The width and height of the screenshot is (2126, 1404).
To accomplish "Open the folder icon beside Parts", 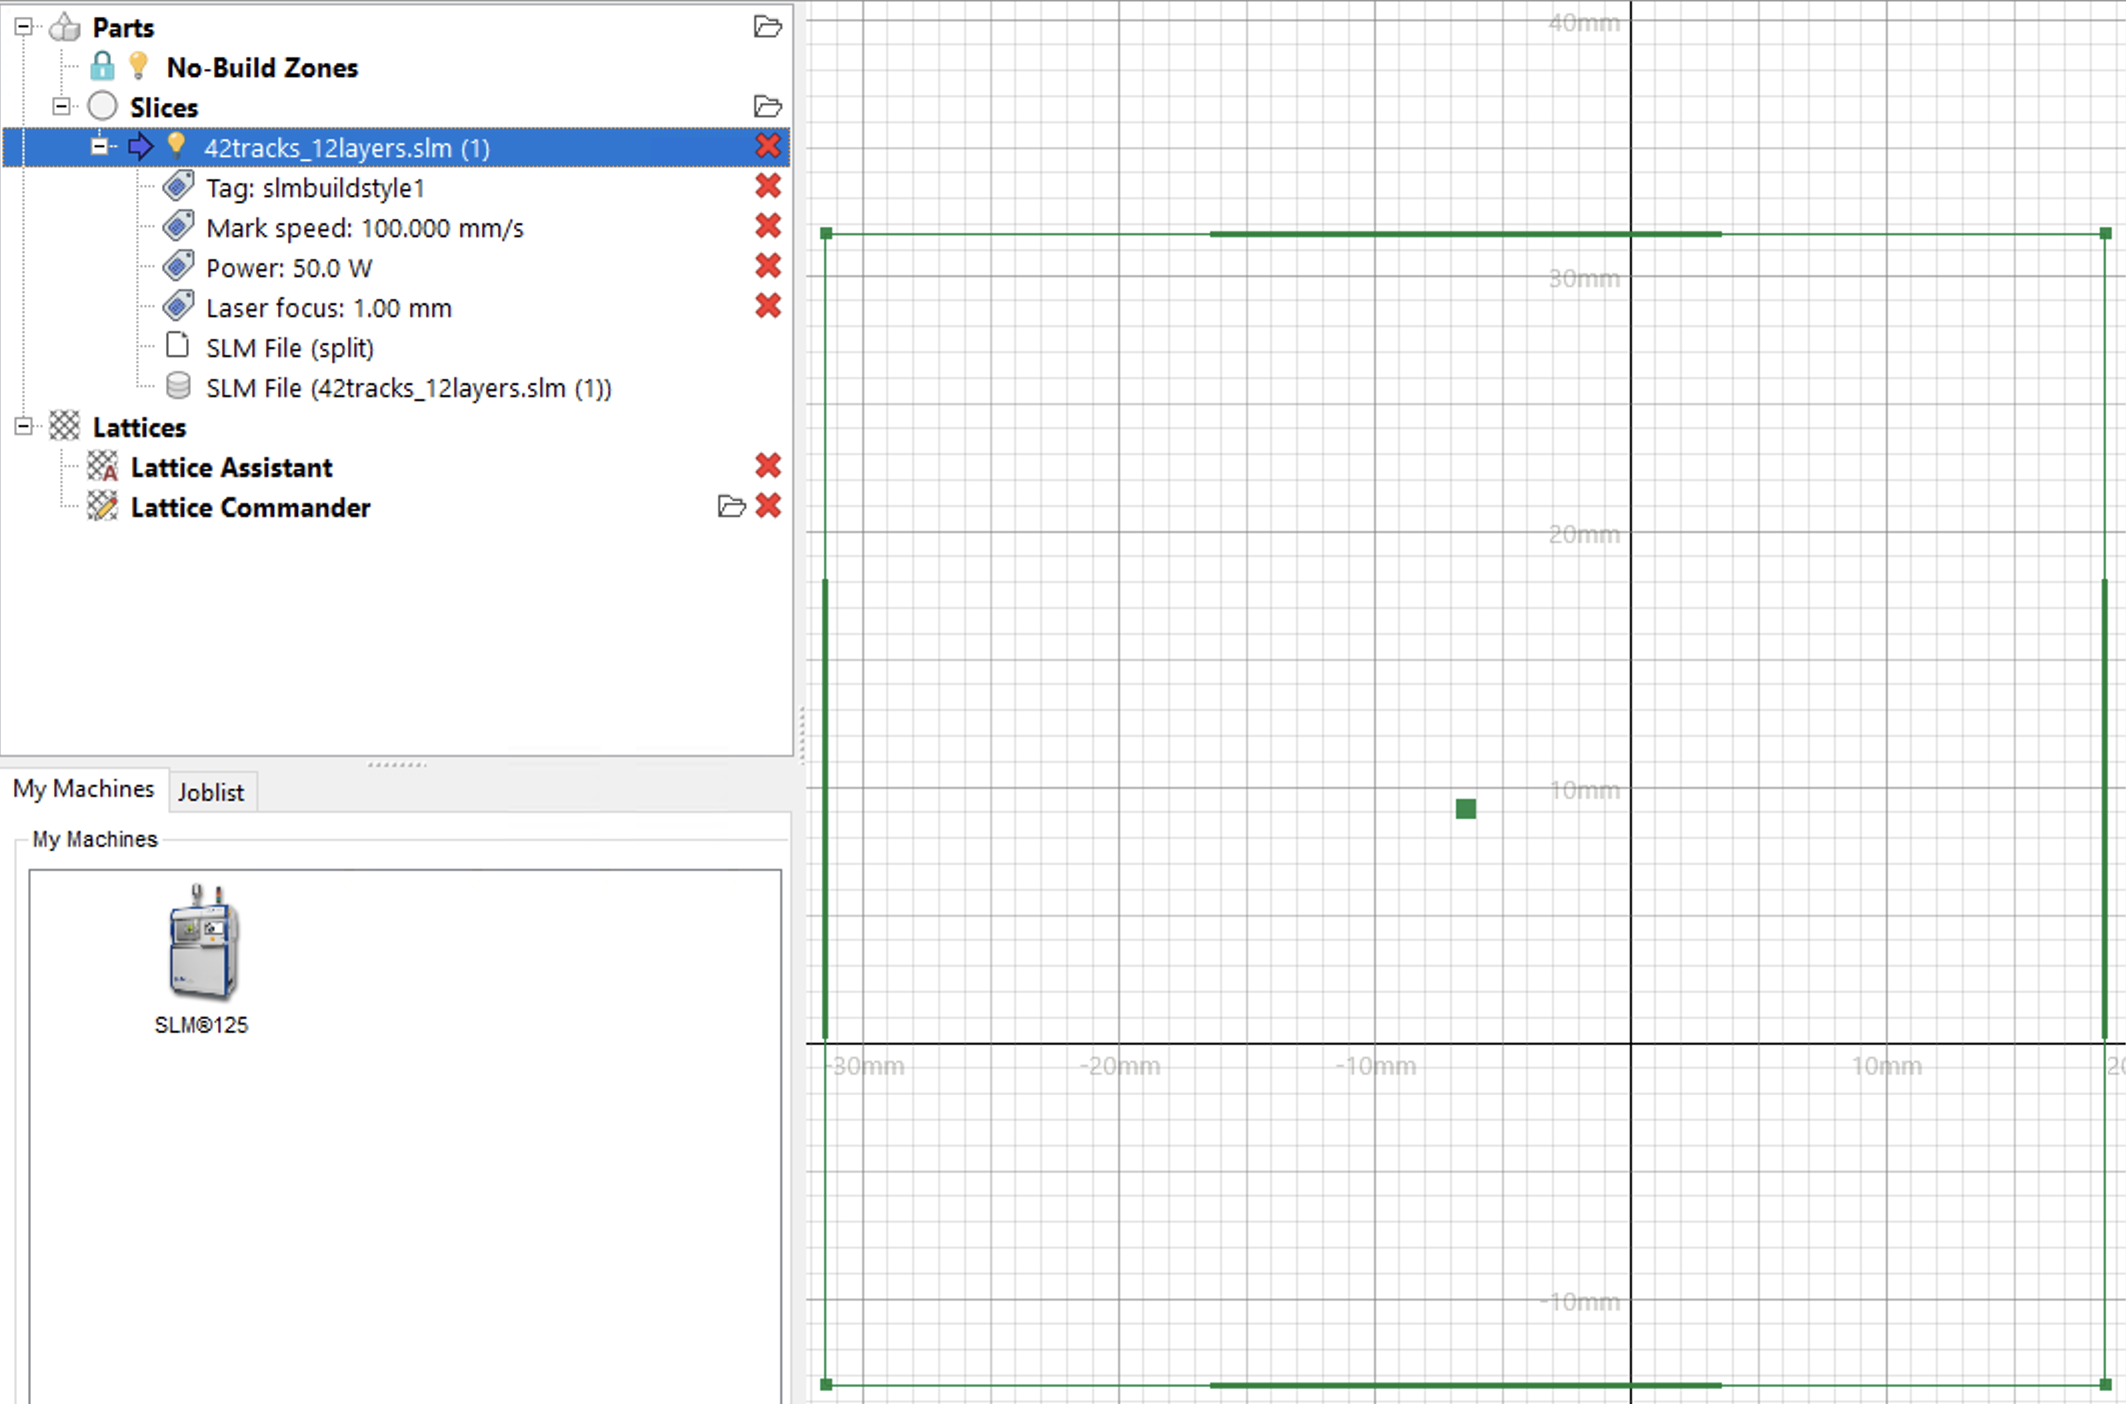I will point(767,27).
